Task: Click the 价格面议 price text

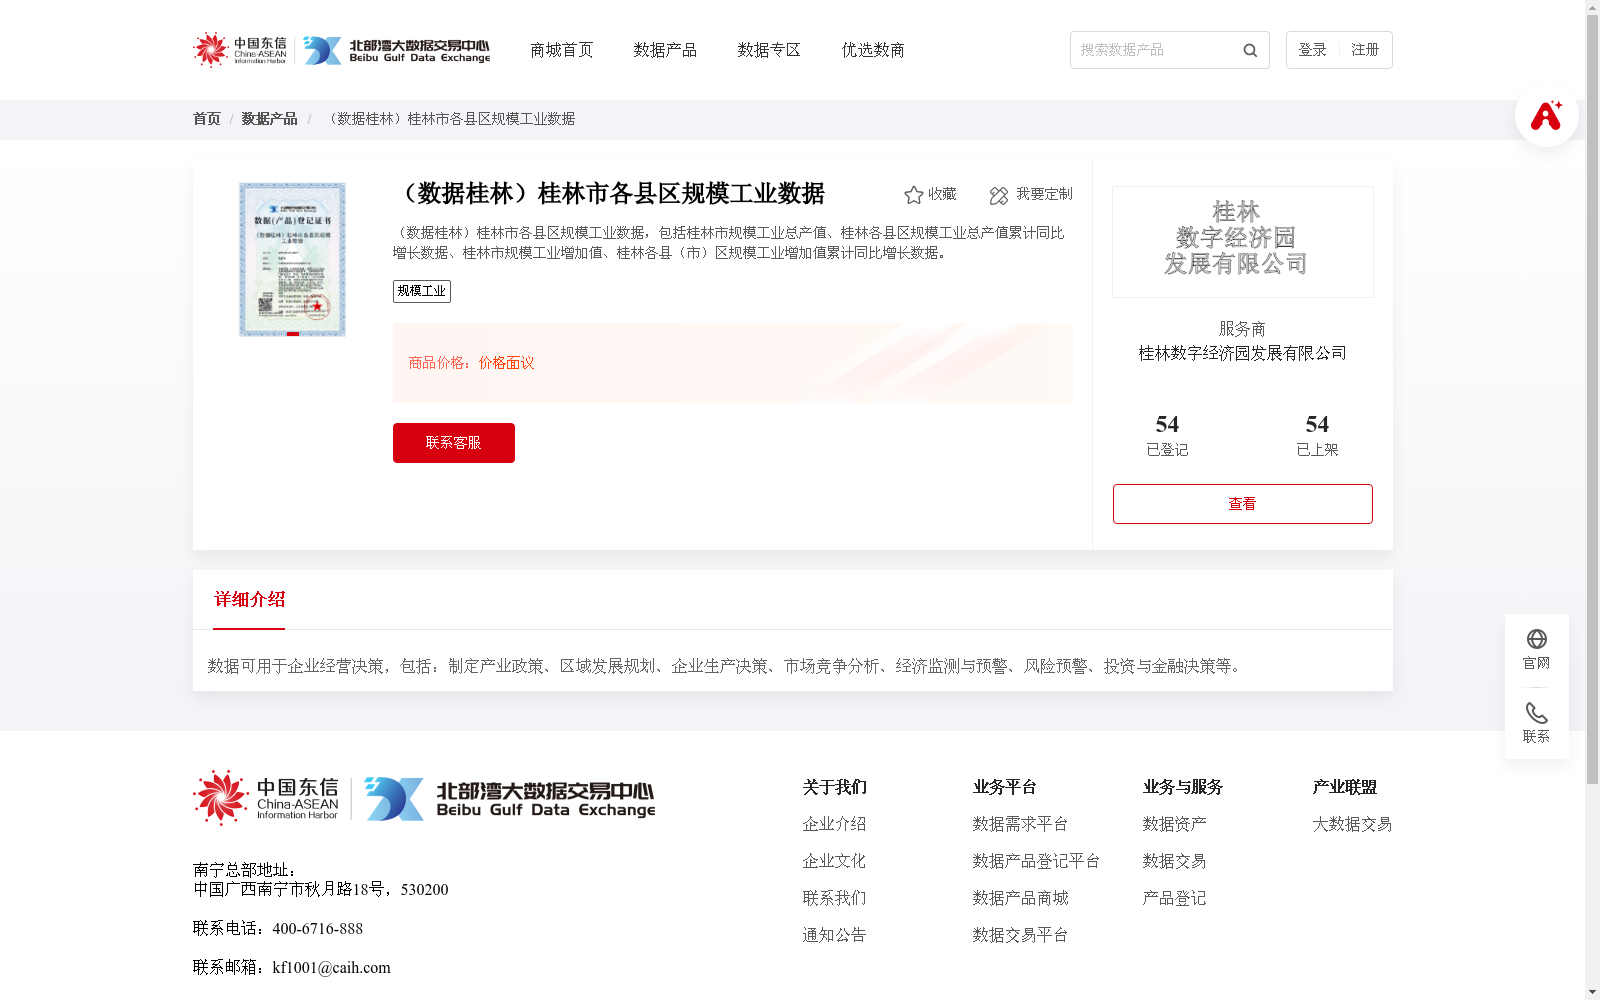Action: pos(506,363)
